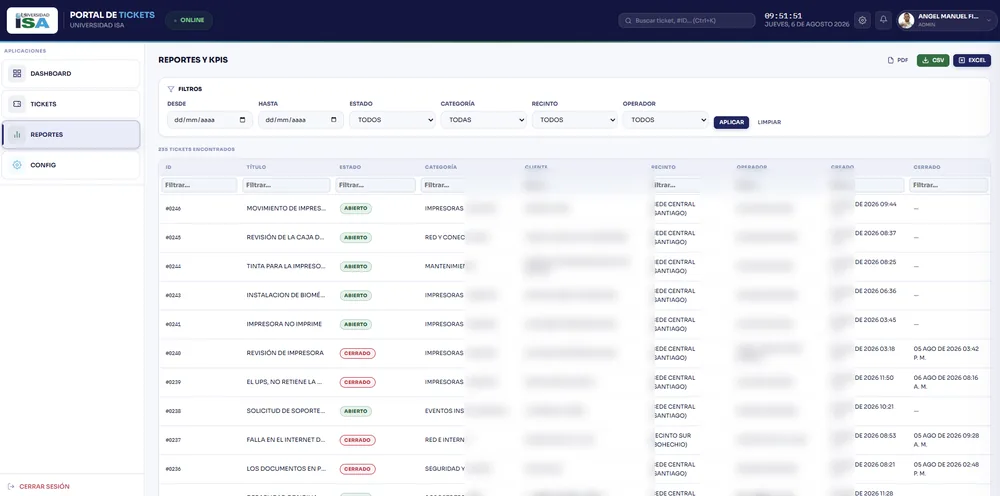Click the Cerrar Sesión logout icon
The height and width of the screenshot is (496, 1000).
[x=13, y=486]
